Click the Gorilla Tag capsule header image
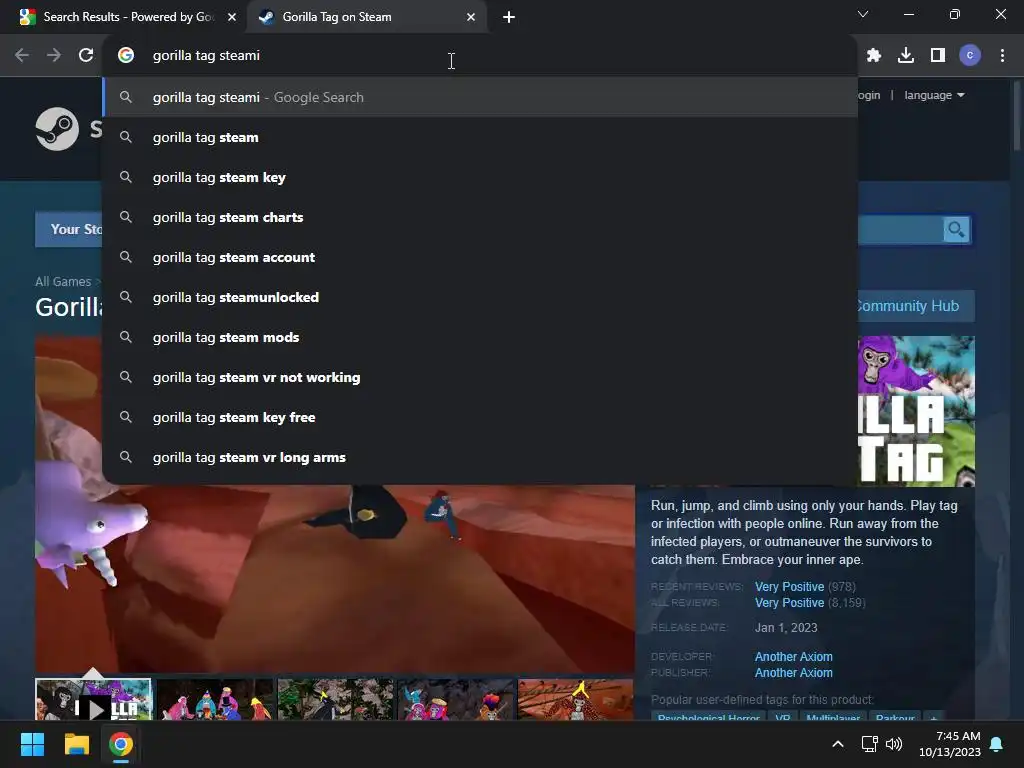This screenshot has height=768, width=1024. coord(916,411)
